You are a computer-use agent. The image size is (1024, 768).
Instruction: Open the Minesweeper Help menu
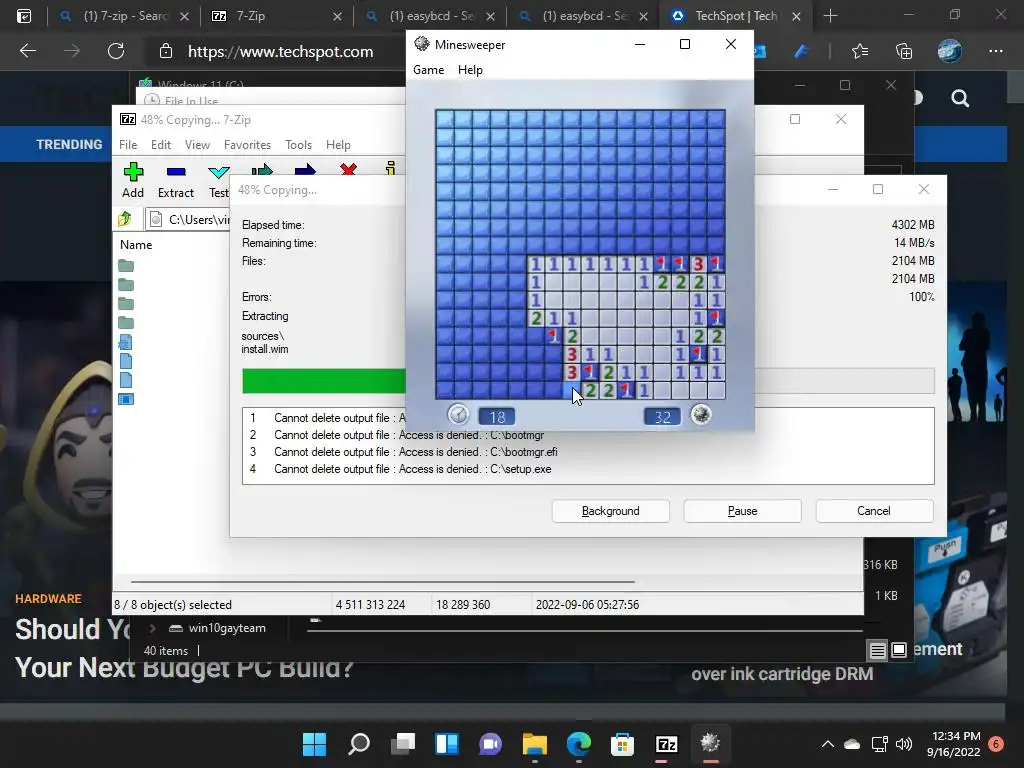pos(470,70)
